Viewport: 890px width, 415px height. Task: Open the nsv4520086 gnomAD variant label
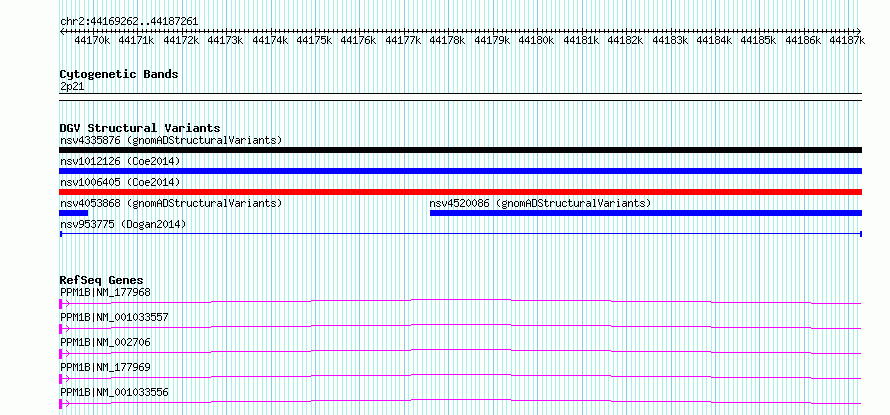540,203
